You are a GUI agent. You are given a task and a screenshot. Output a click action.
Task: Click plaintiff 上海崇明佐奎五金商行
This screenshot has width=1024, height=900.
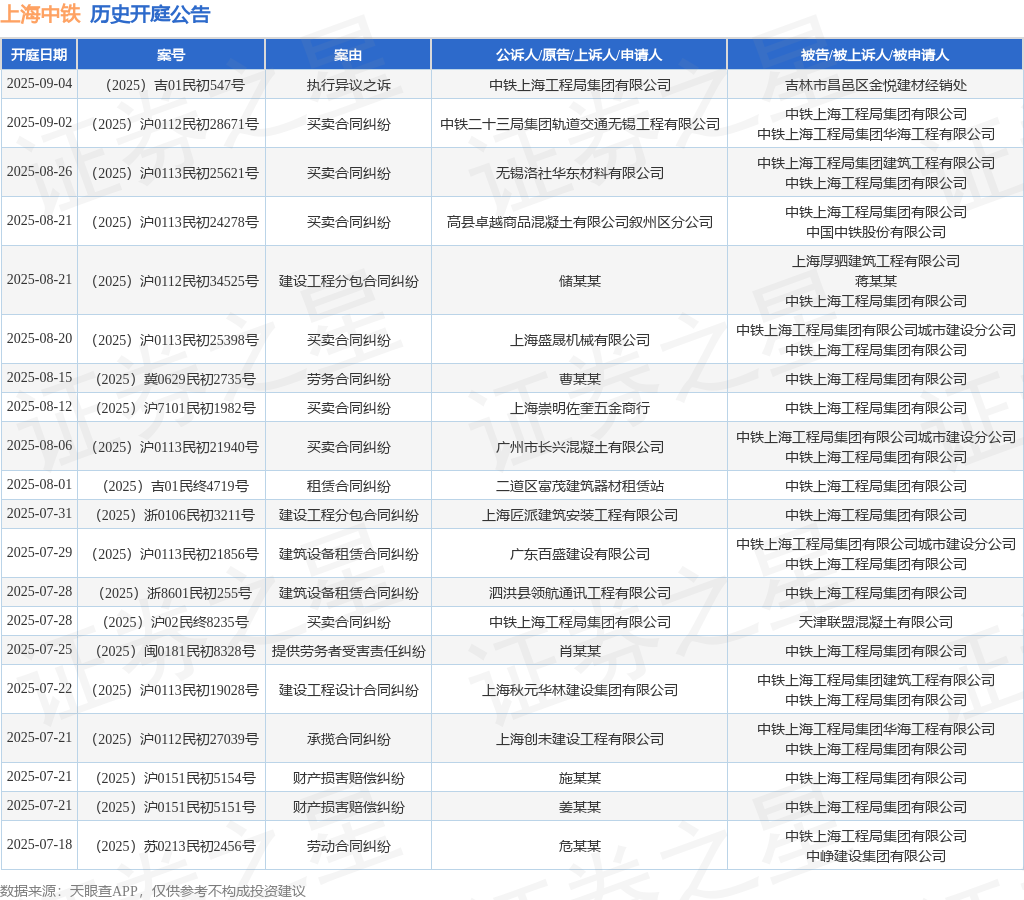coord(580,408)
